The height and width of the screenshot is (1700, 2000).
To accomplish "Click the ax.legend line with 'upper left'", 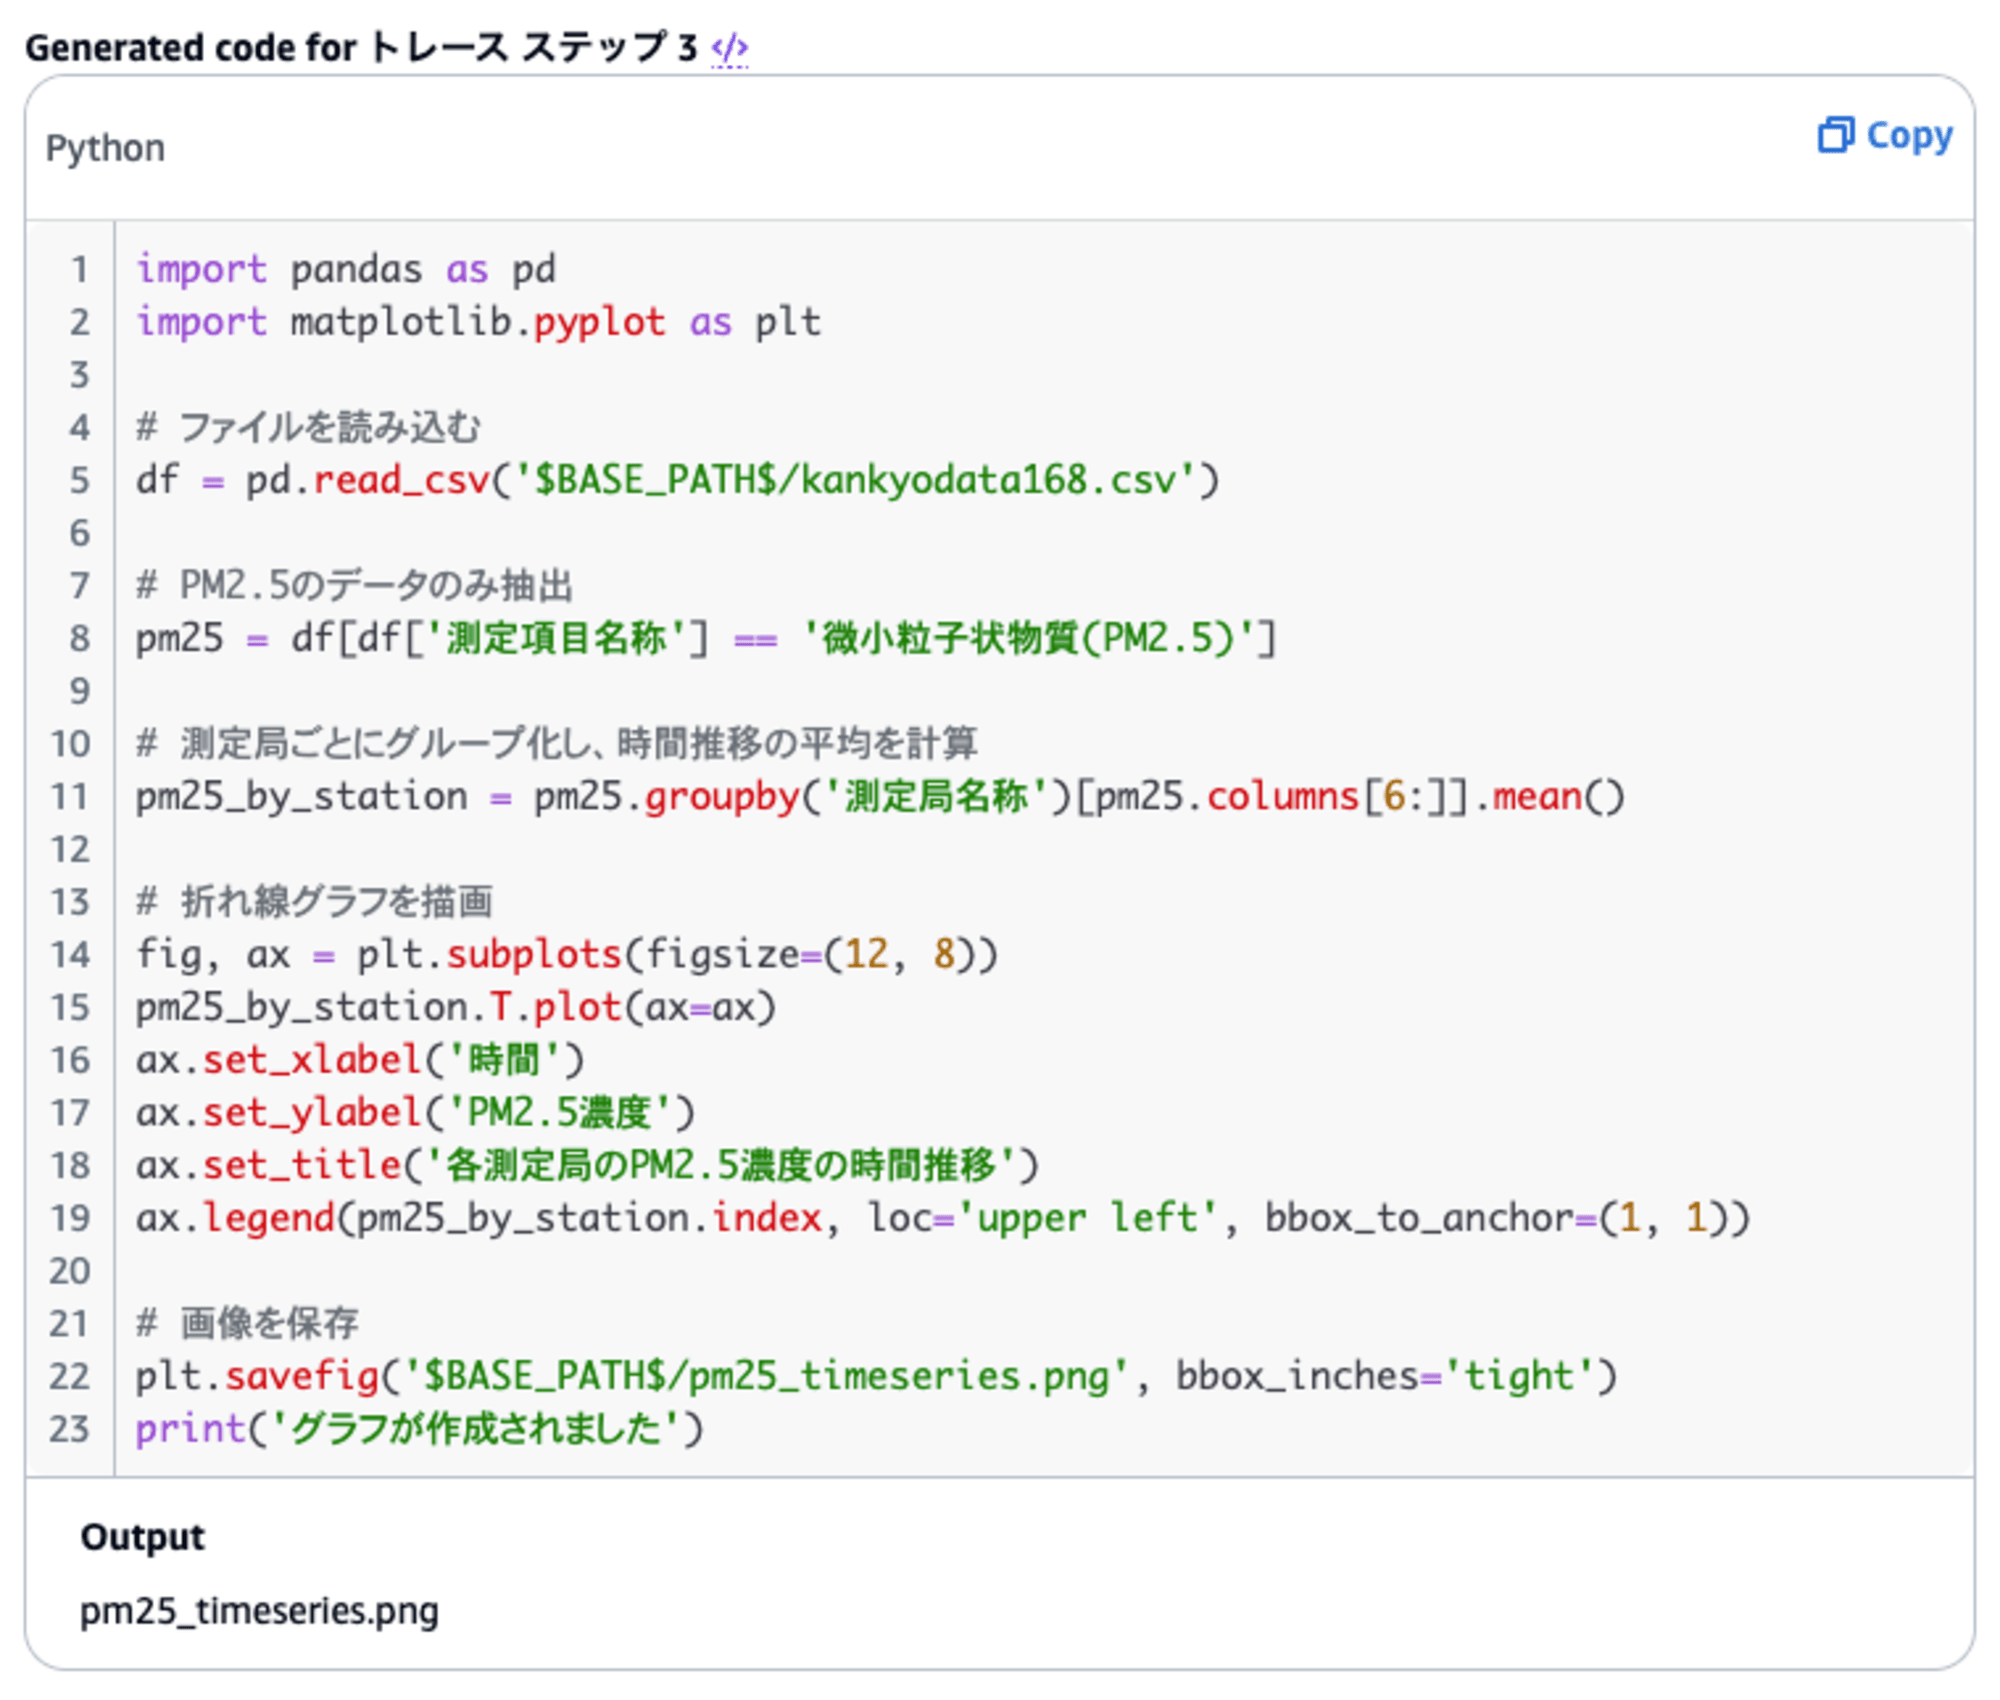I will point(943,1218).
